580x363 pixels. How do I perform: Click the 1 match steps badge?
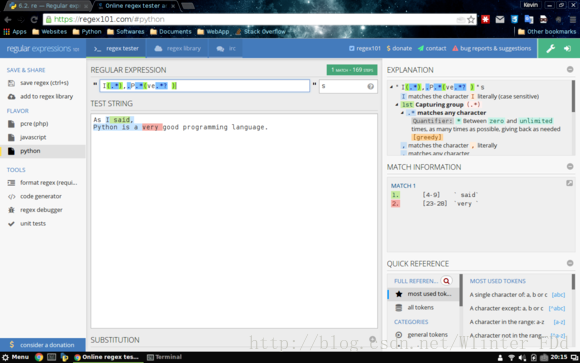tap(352, 70)
